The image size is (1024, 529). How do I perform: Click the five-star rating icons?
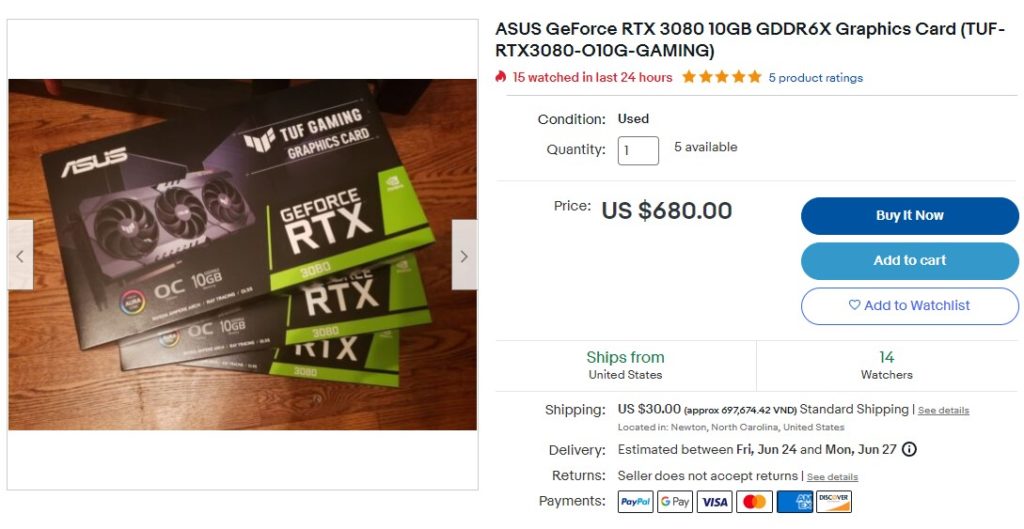722,77
